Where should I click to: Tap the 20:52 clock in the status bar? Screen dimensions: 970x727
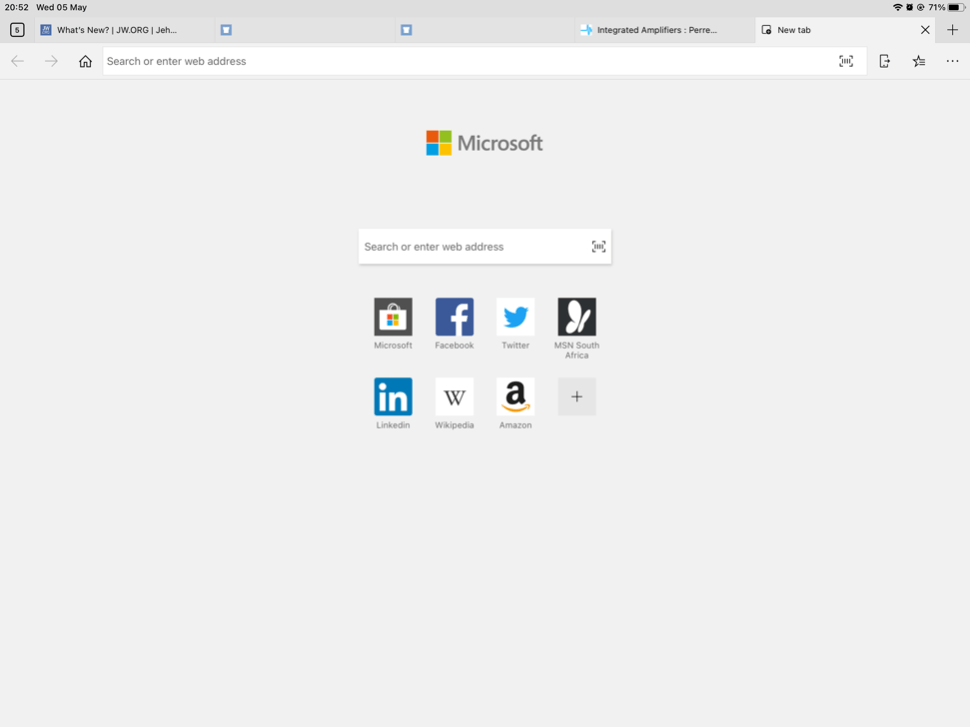[17, 7]
